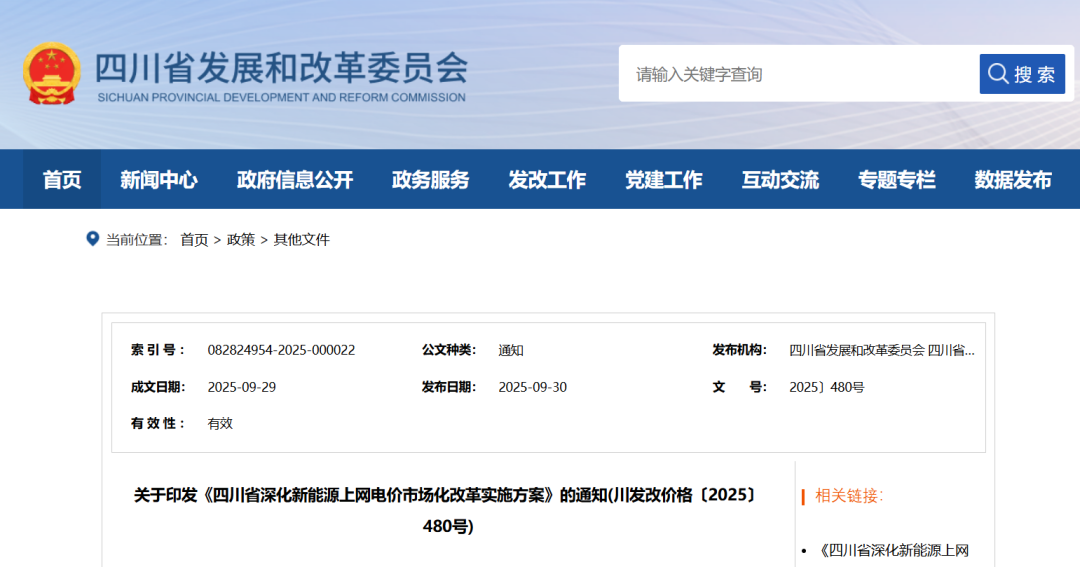Click 首页 breadcrumb link
Viewport: 1080px width, 567px height.
coord(194,240)
